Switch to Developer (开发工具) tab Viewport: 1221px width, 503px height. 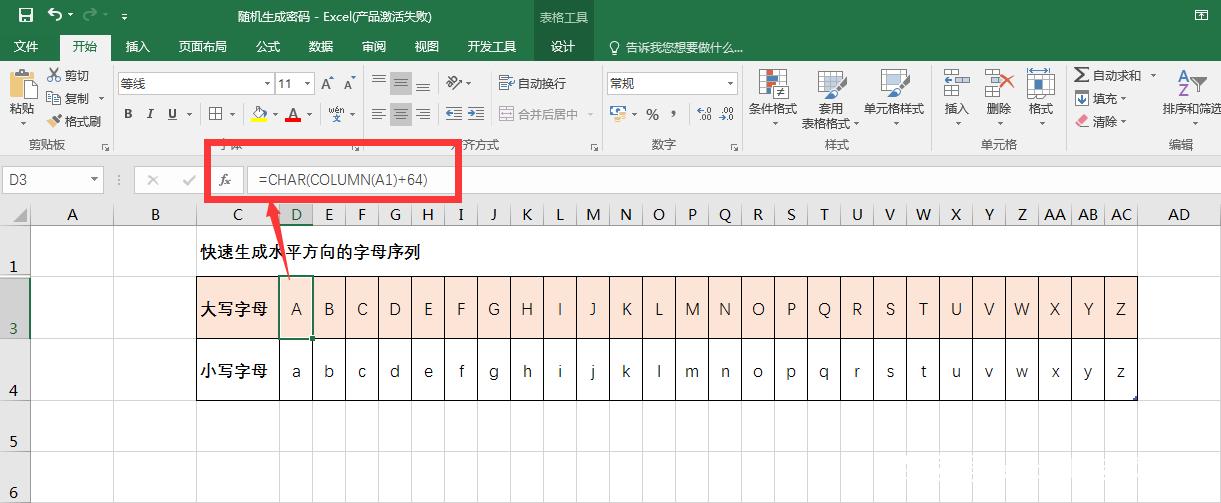tap(492, 47)
